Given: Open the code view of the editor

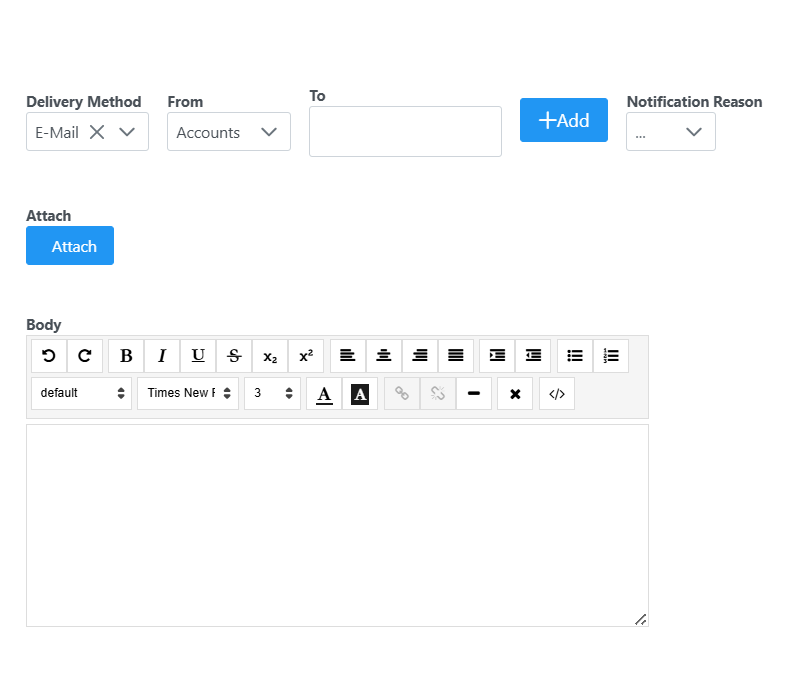Looking at the screenshot, I should (x=557, y=393).
